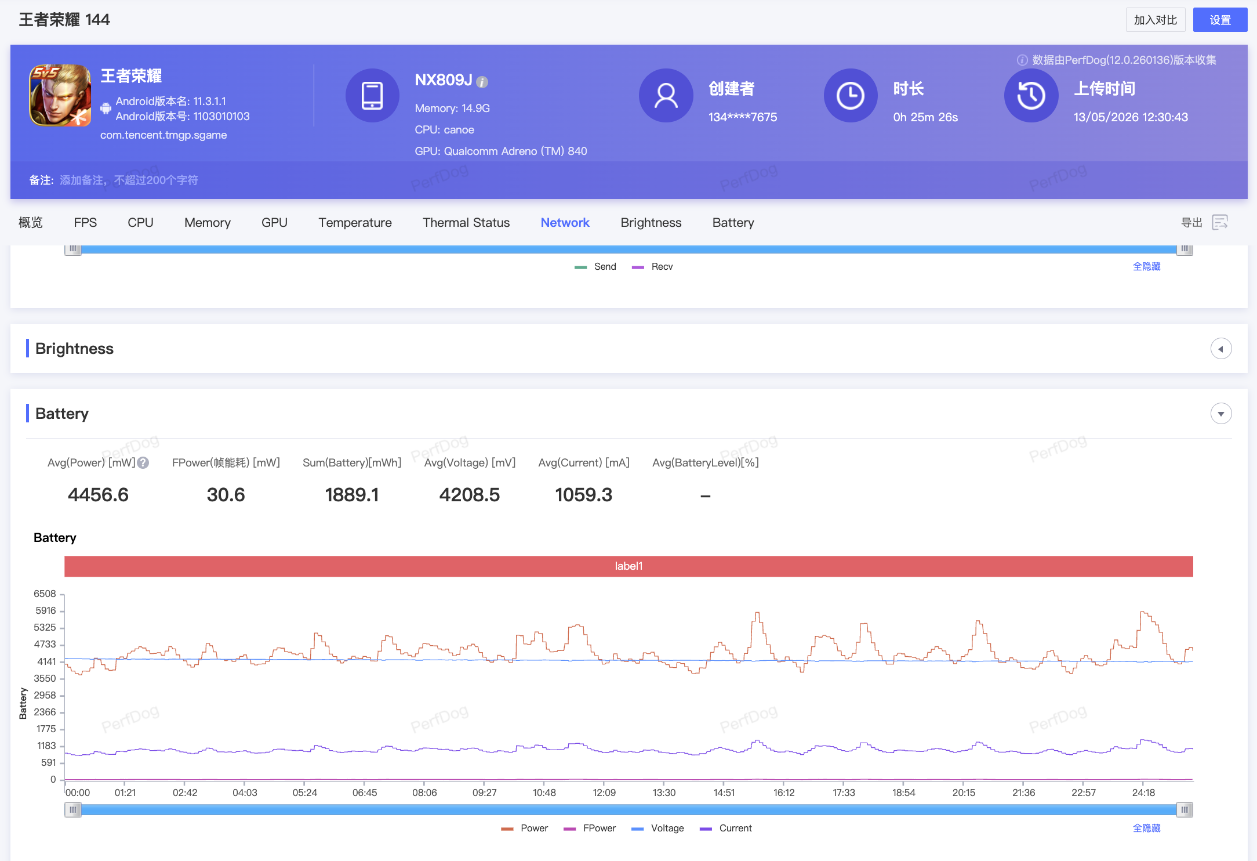Click the upload time history icon
Viewport: 1257px width, 861px height.
point(1031,96)
